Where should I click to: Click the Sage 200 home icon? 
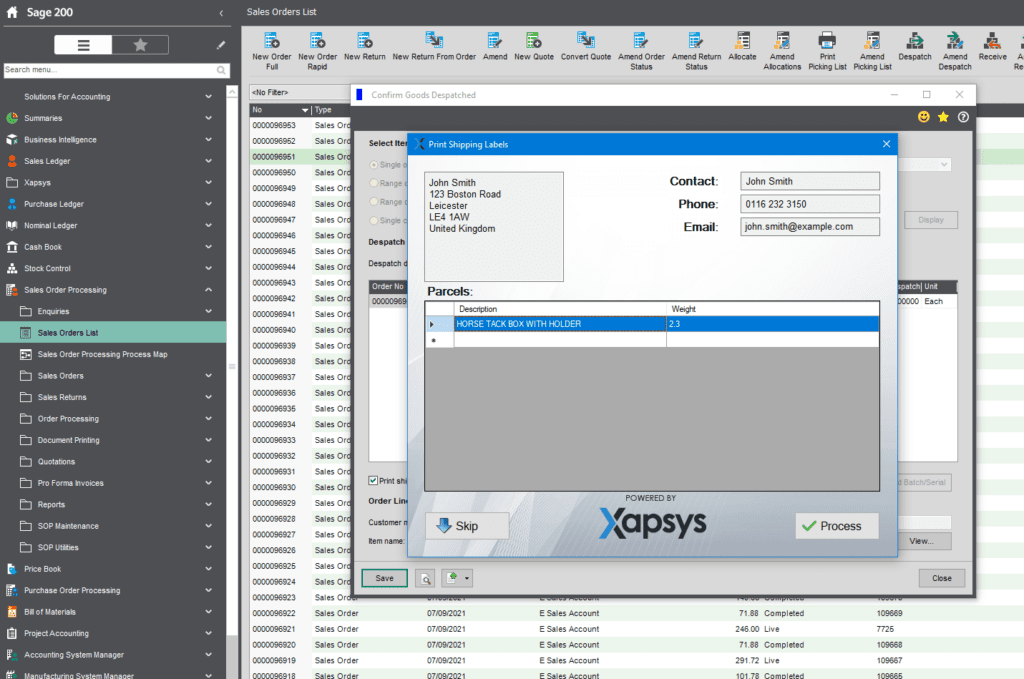[x=12, y=12]
